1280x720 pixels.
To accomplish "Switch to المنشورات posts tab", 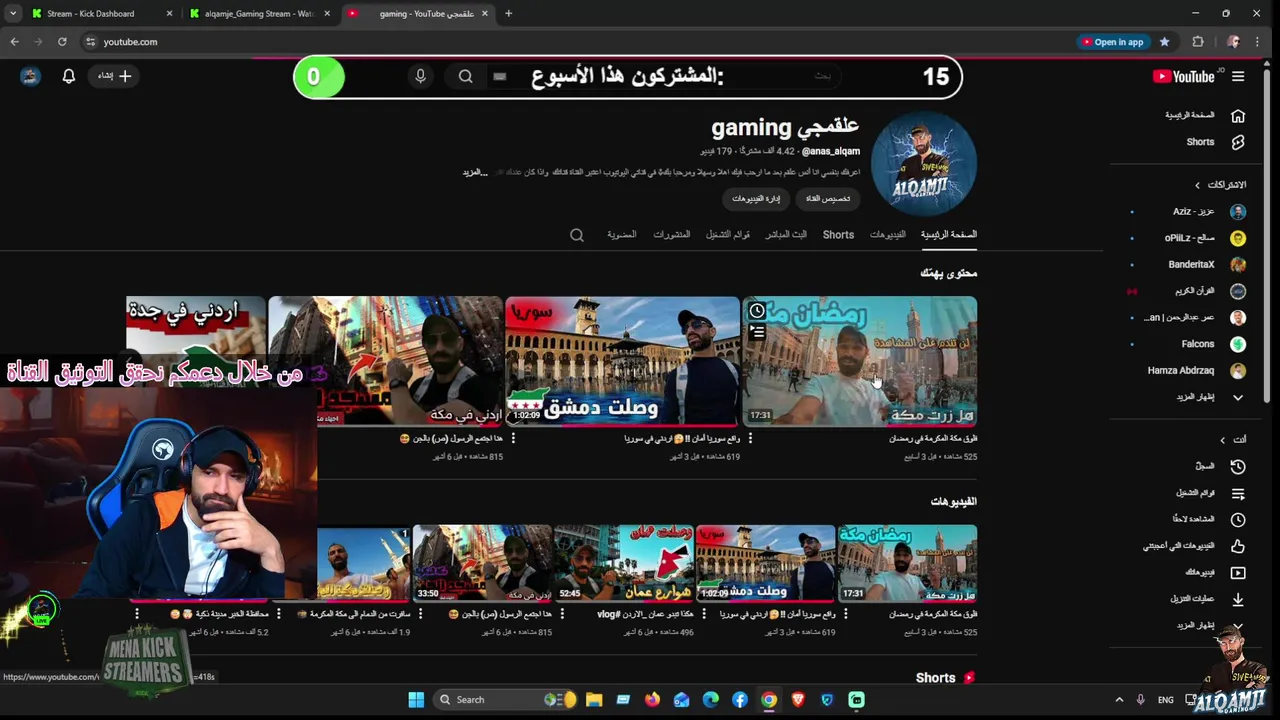I will (671, 235).
